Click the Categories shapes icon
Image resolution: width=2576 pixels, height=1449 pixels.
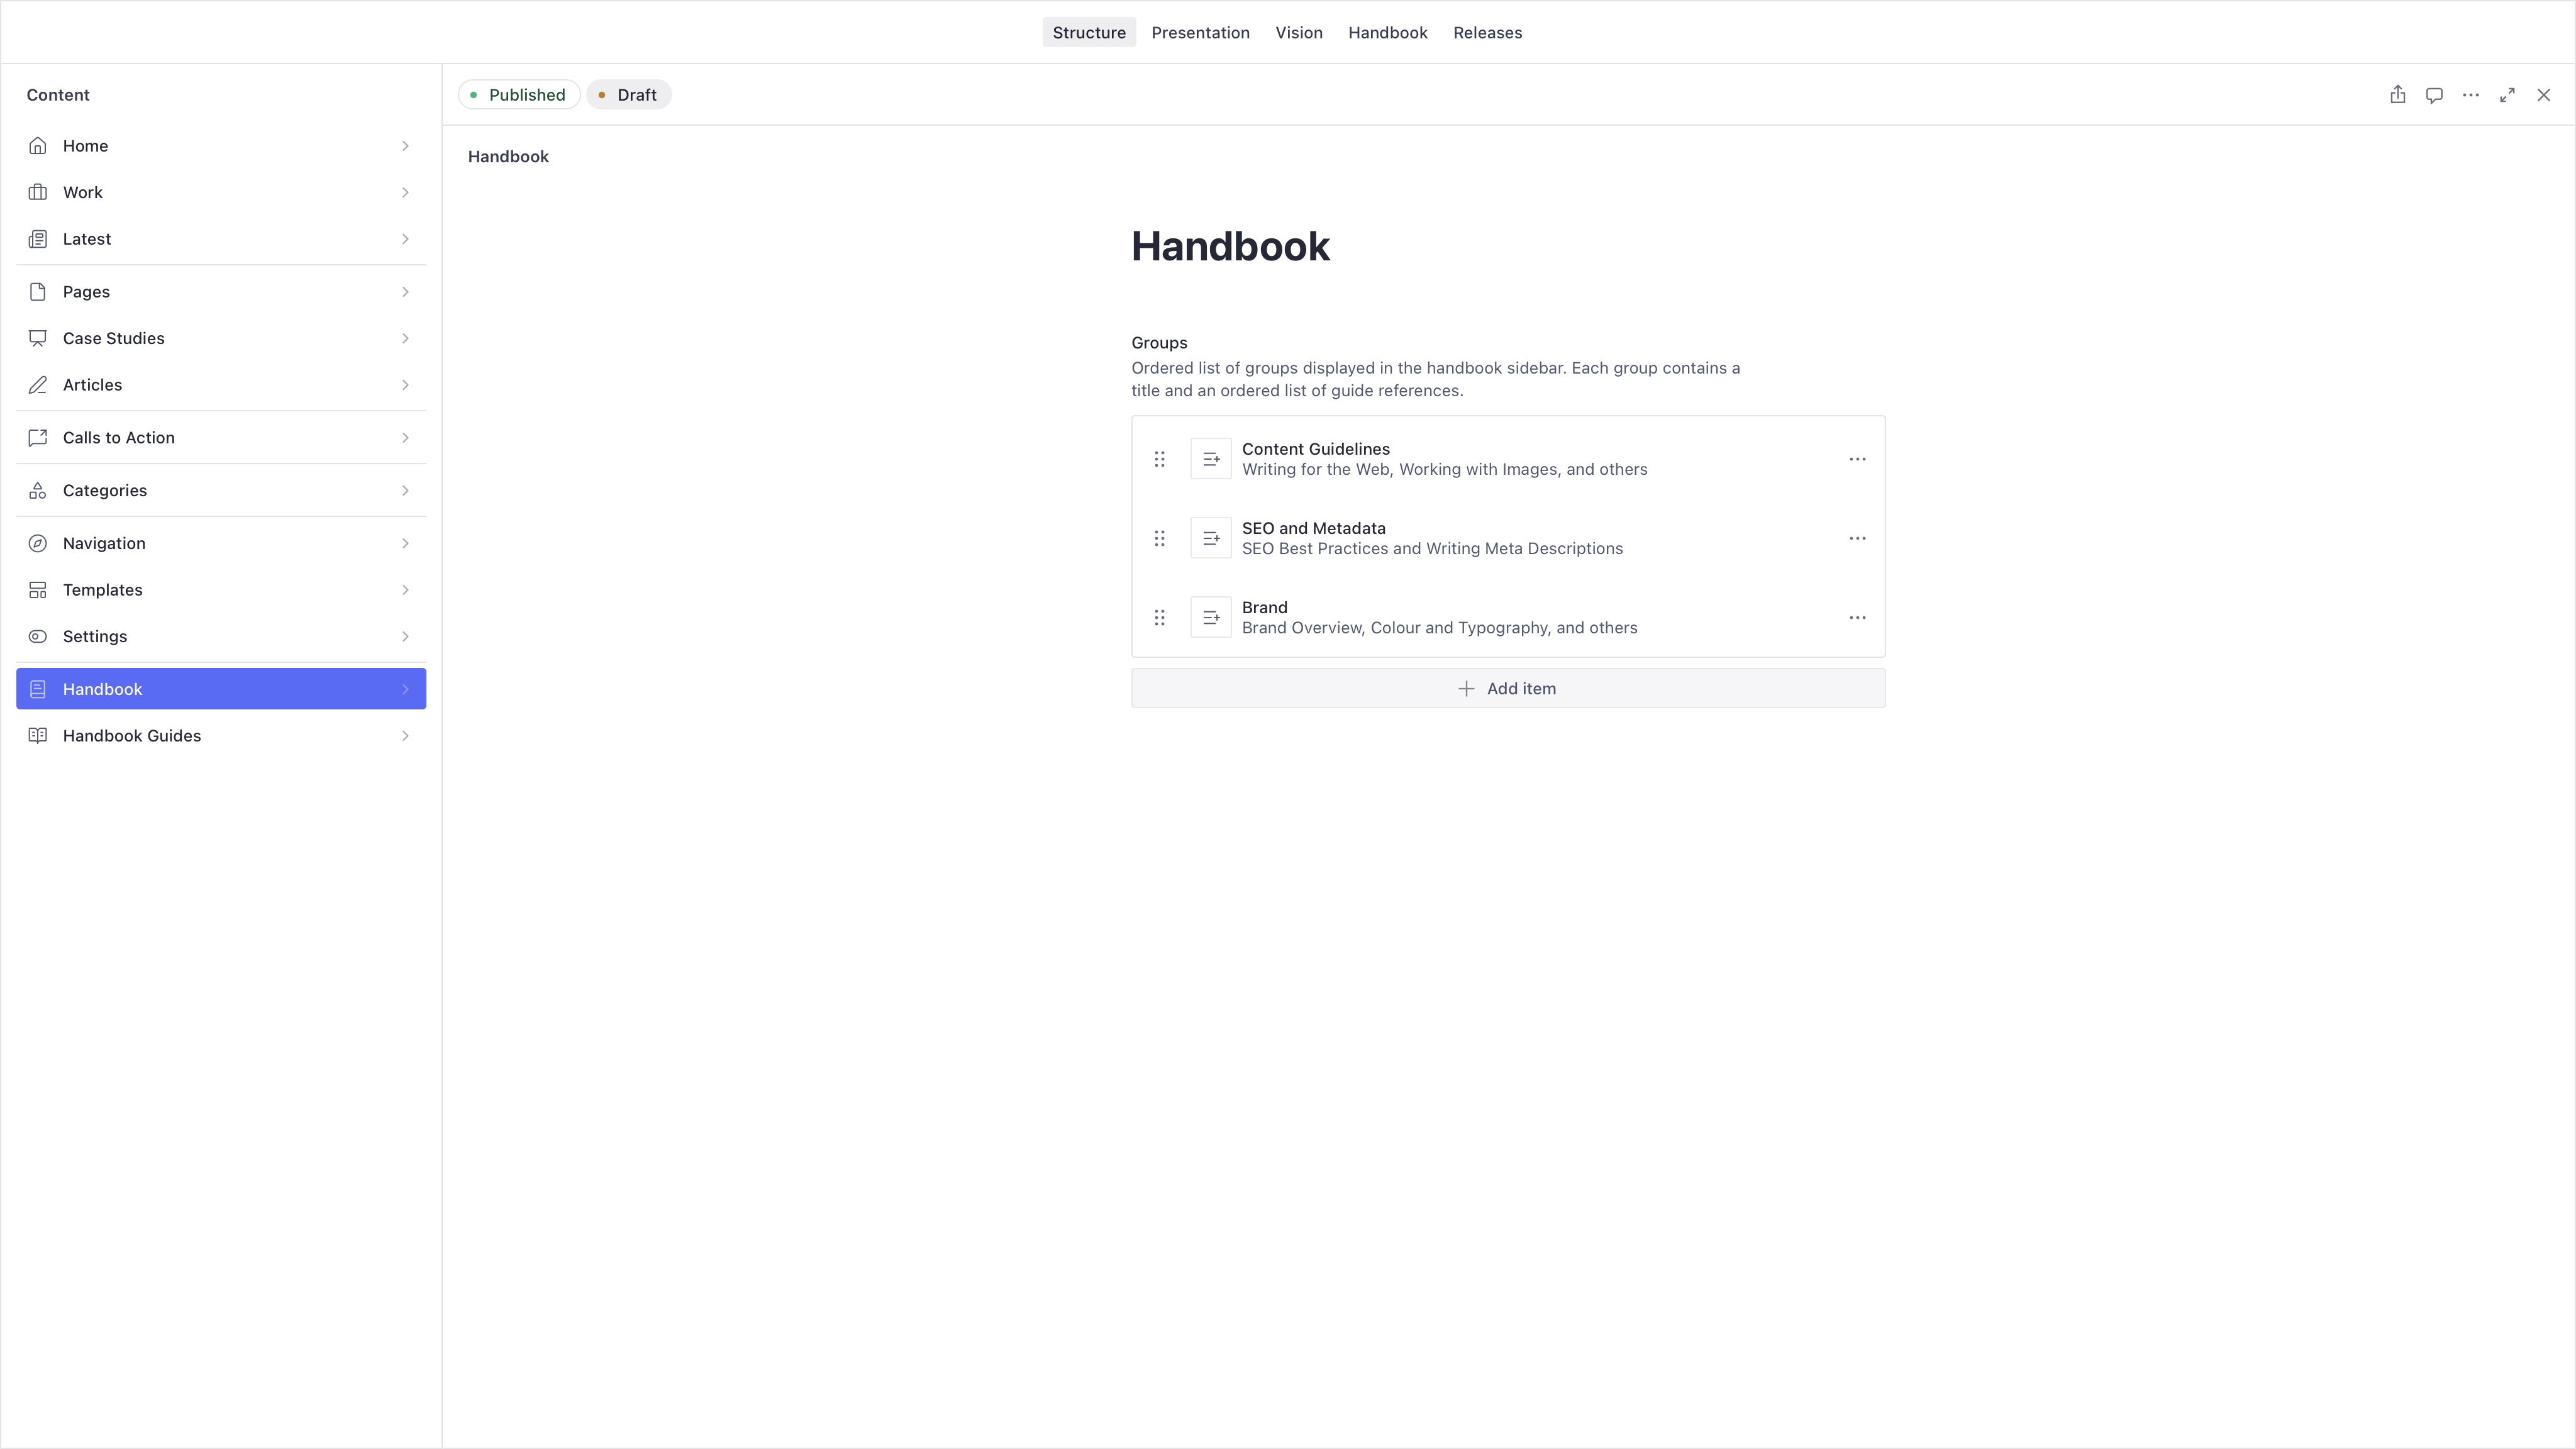38,491
